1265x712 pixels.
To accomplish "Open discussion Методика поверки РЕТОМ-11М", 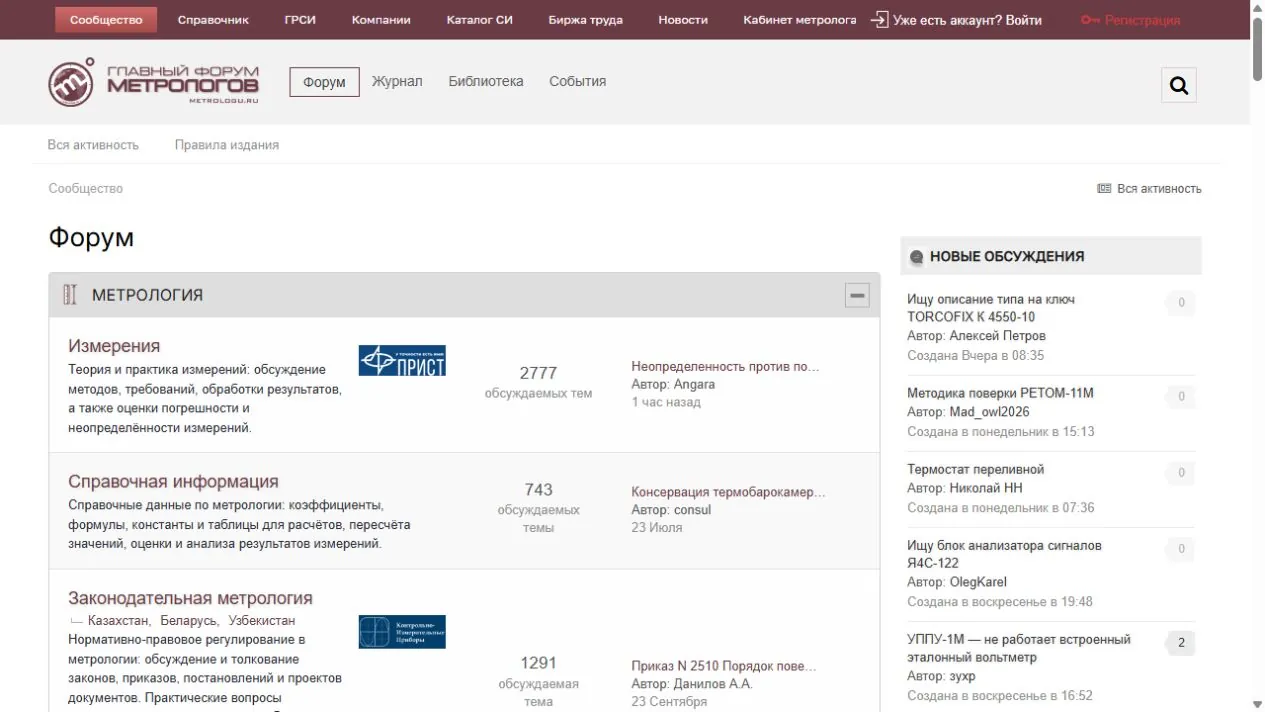I will click(1000, 393).
